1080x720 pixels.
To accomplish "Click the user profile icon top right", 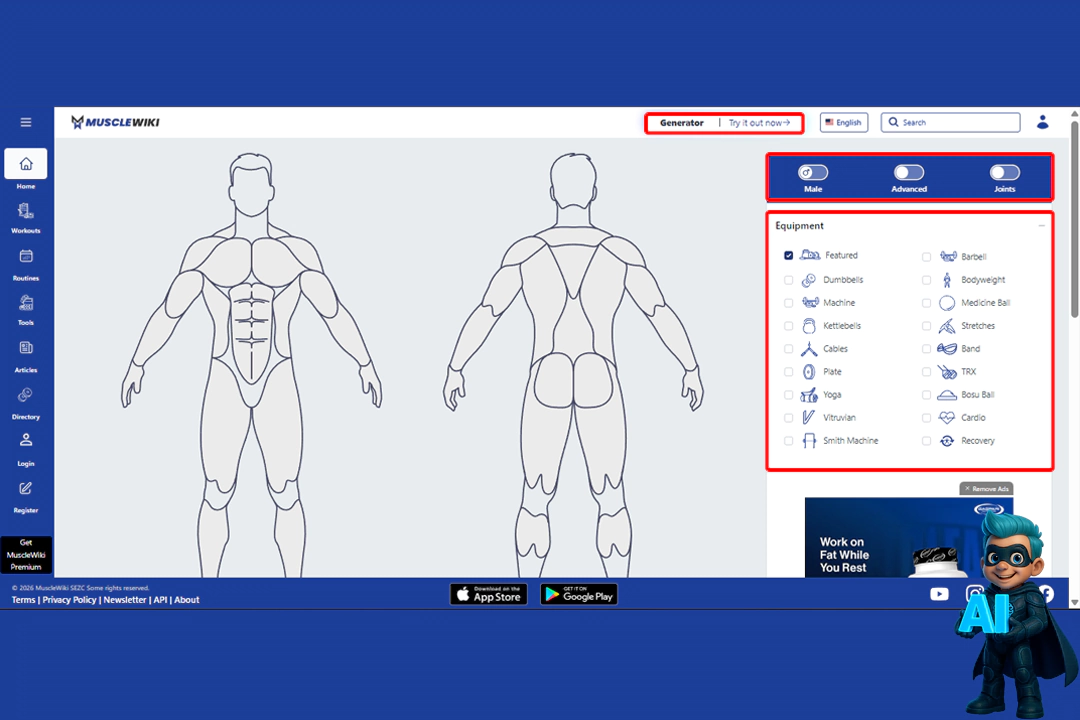I will tap(1042, 122).
